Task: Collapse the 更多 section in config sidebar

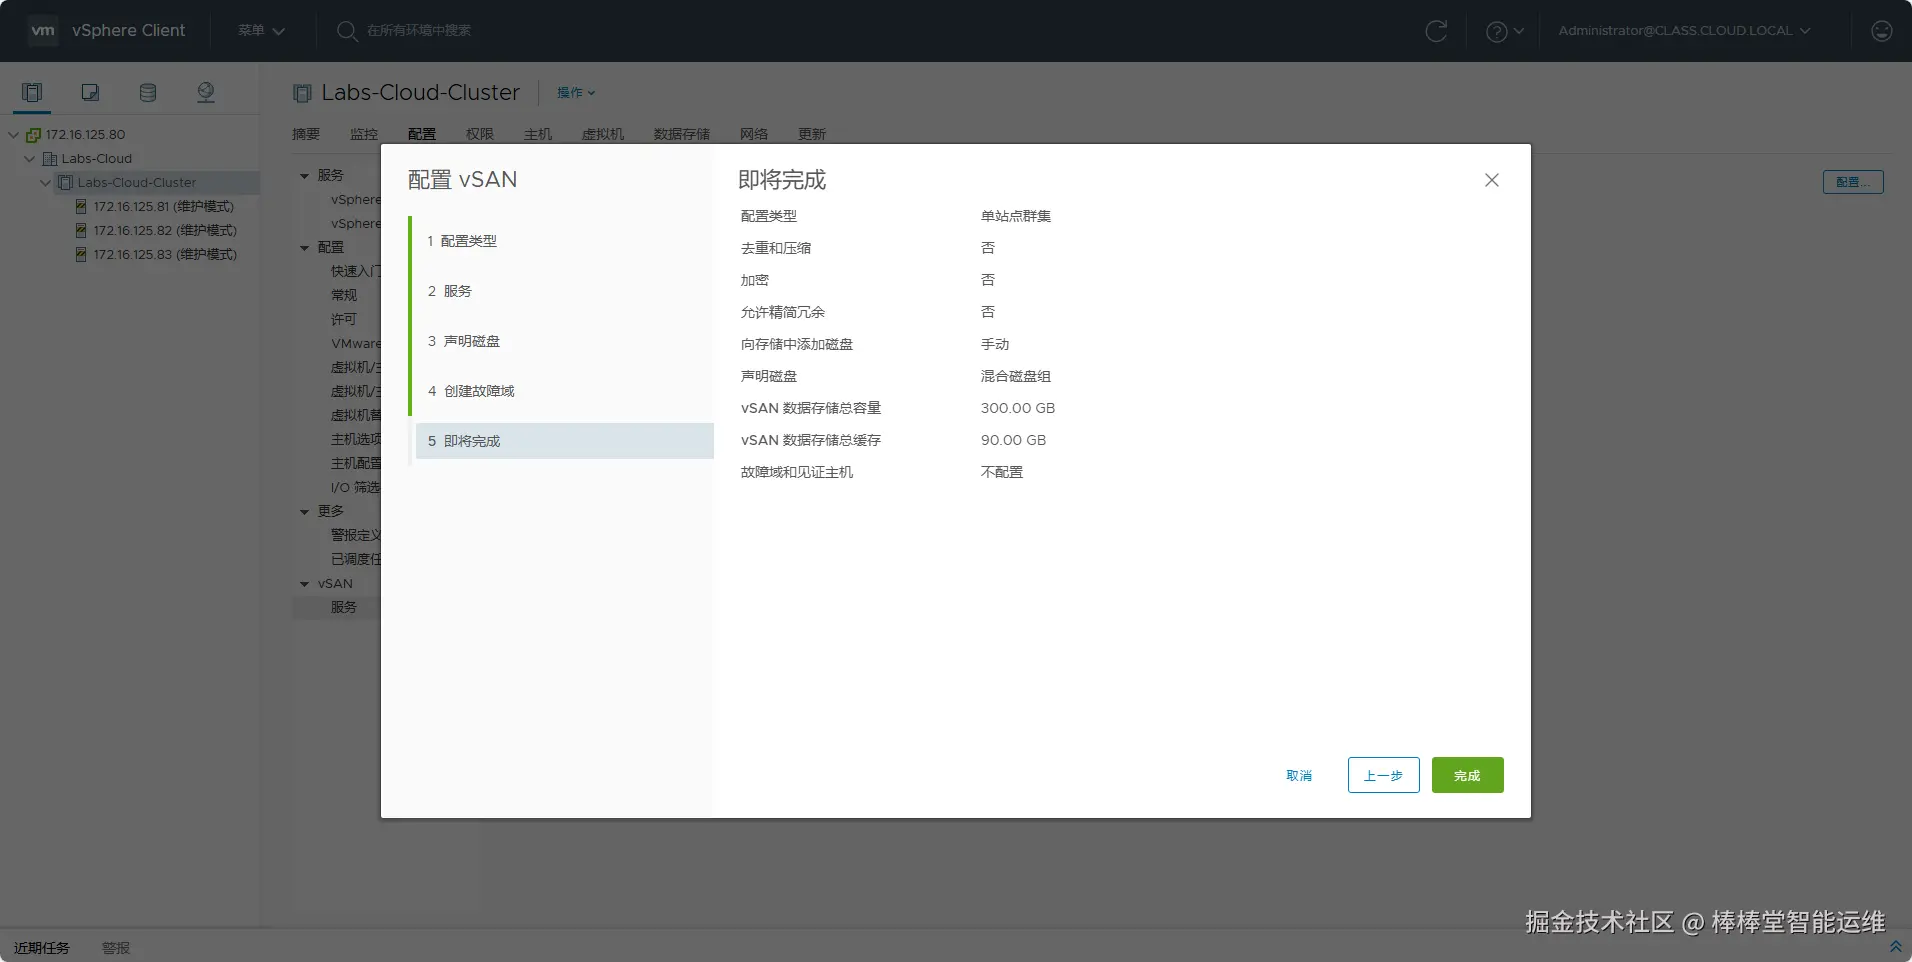Action: (x=305, y=512)
